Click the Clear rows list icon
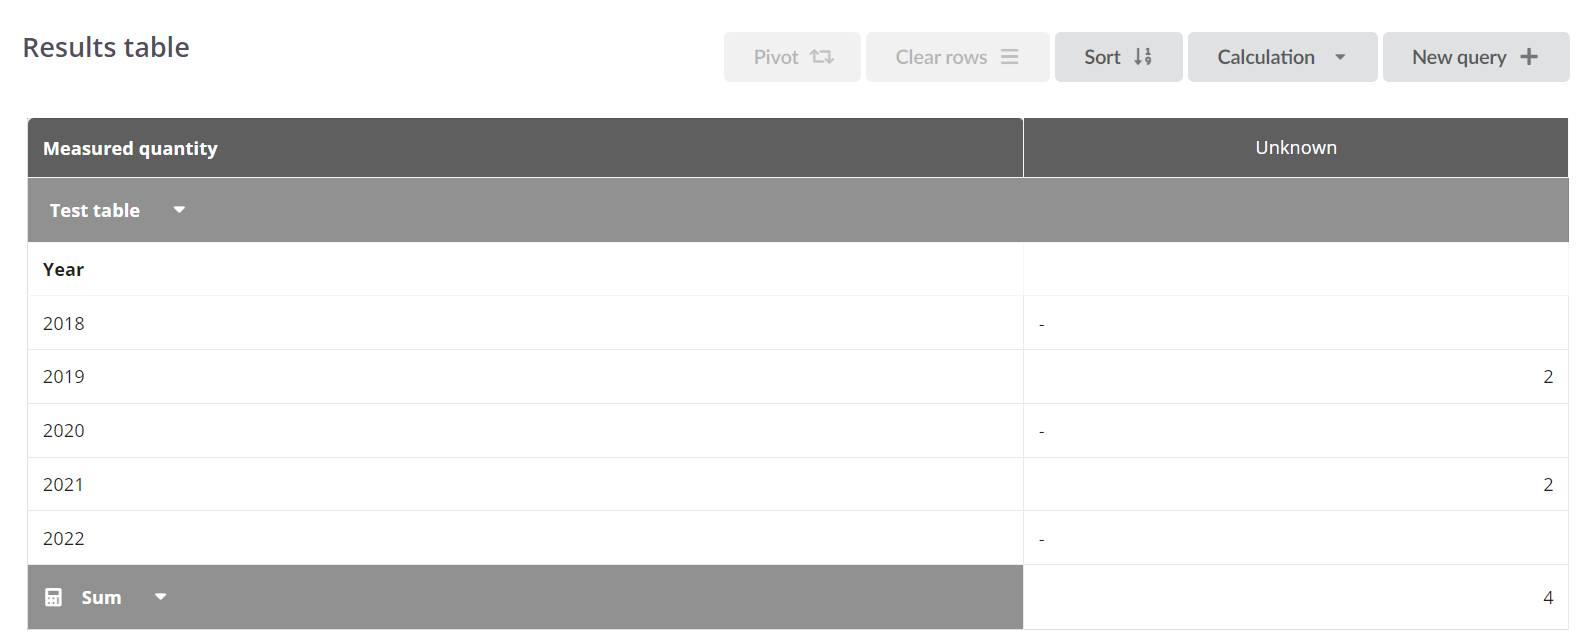 [1010, 57]
